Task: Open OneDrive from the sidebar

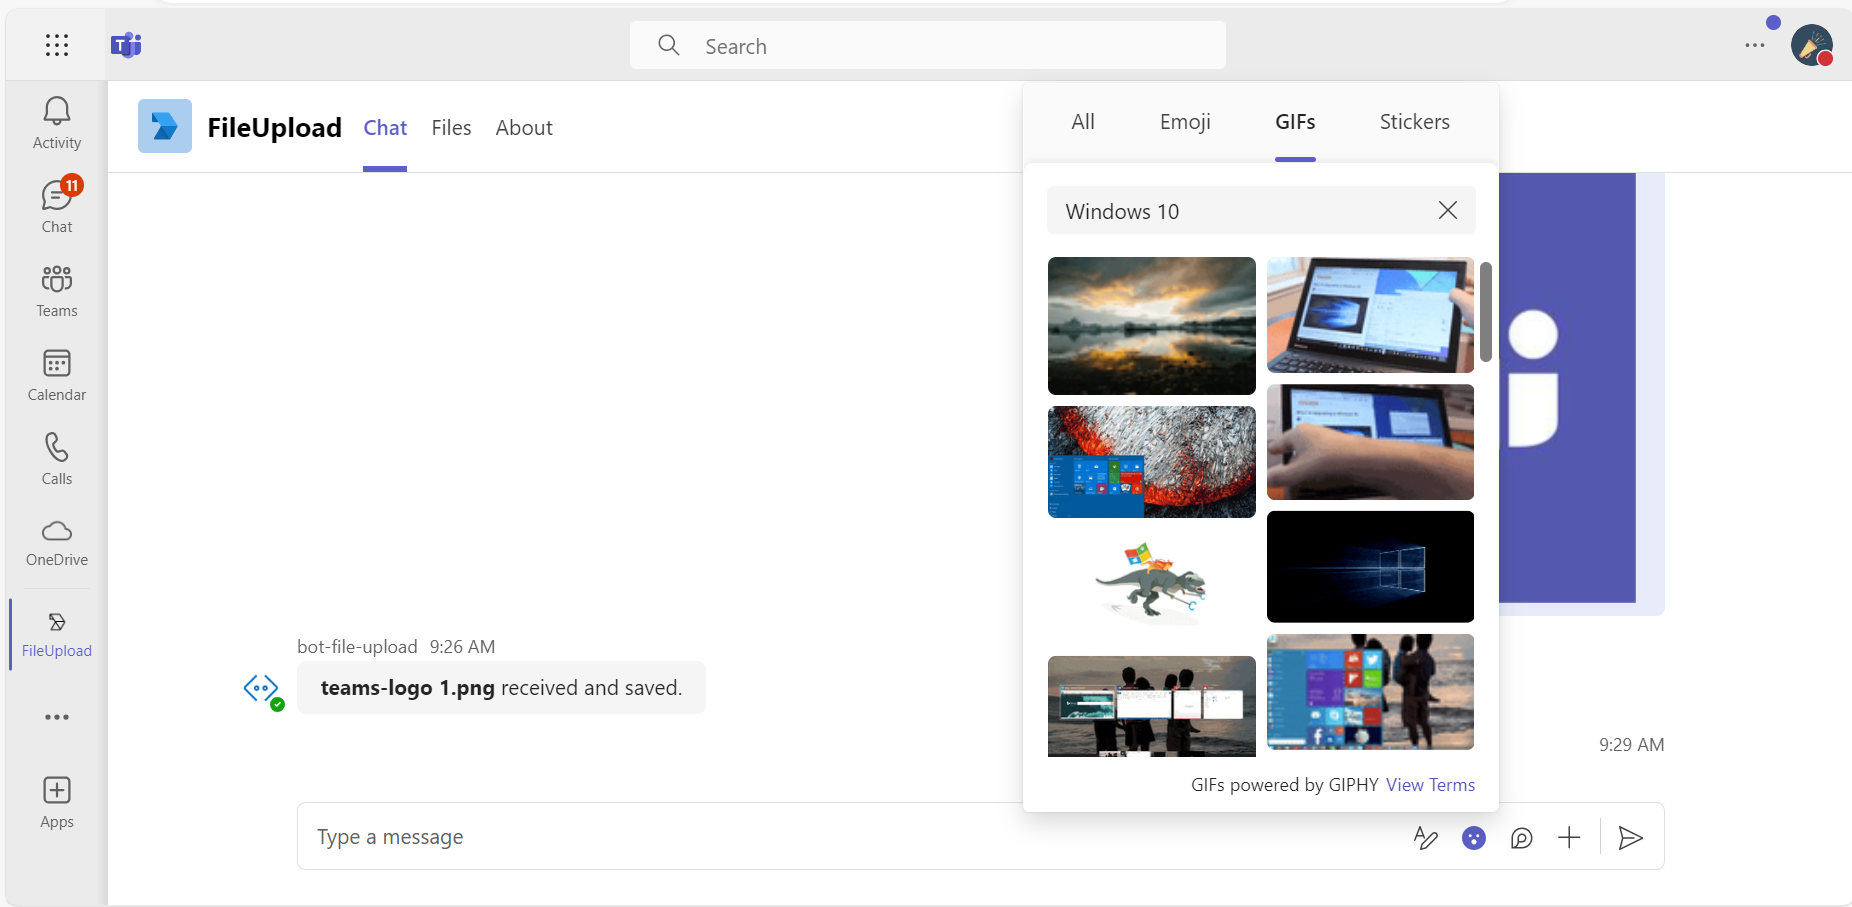Action: [57, 543]
